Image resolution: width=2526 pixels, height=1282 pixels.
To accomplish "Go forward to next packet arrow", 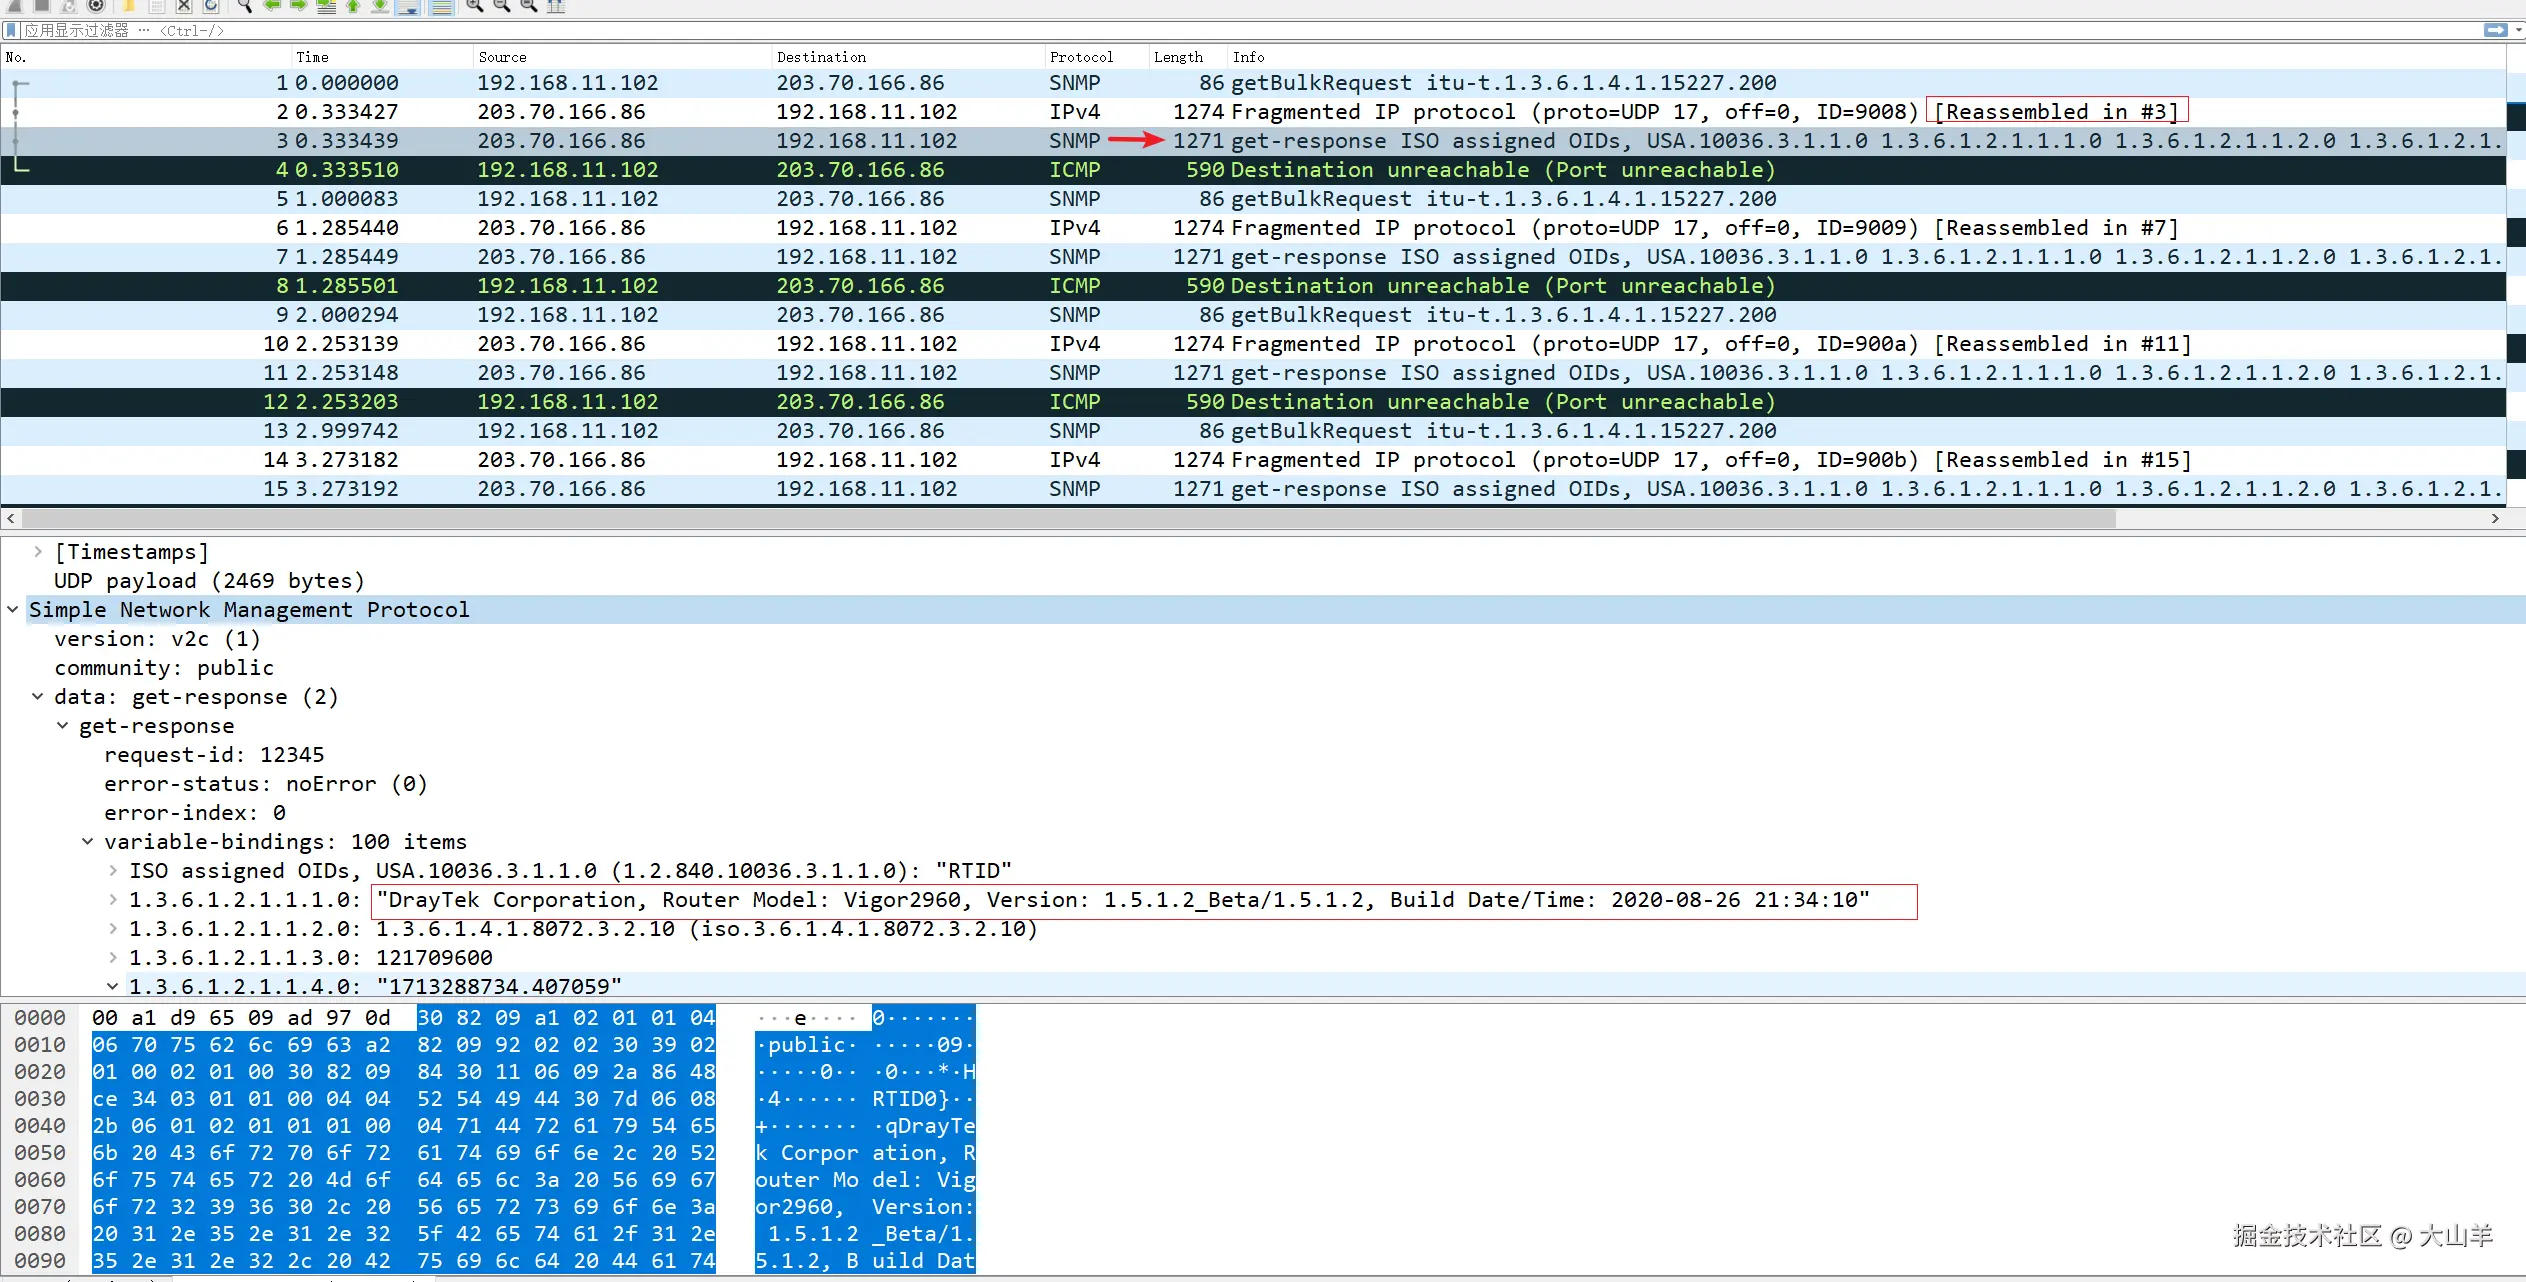I will pyautogui.click(x=298, y=6).
